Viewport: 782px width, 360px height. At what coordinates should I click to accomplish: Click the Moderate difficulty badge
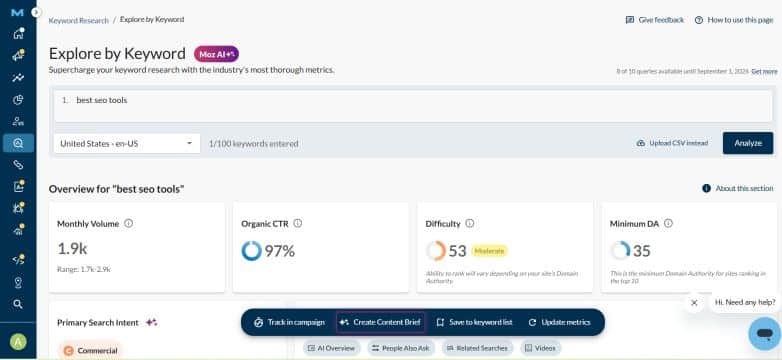[x=489, y=251]
